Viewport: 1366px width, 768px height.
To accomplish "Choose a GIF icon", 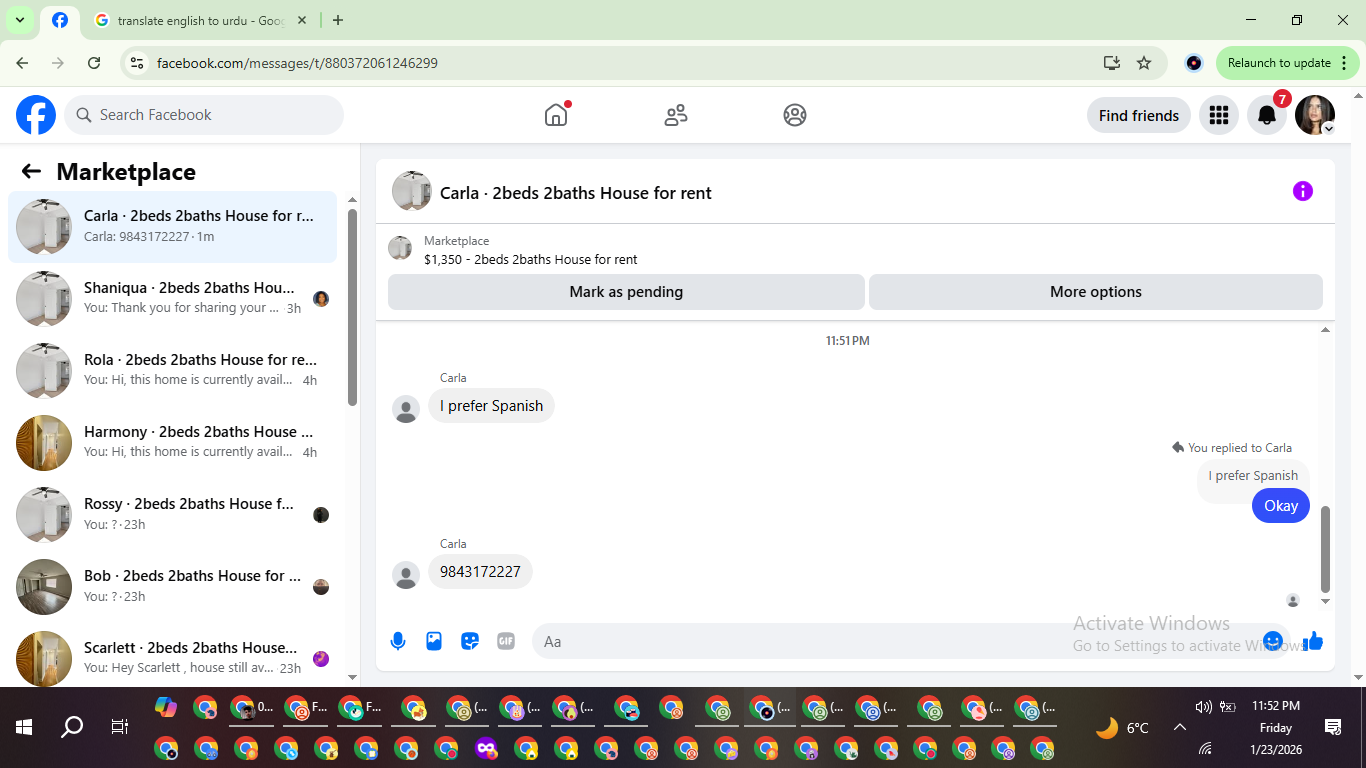I will pyautogui.click(x=506, y=641).
